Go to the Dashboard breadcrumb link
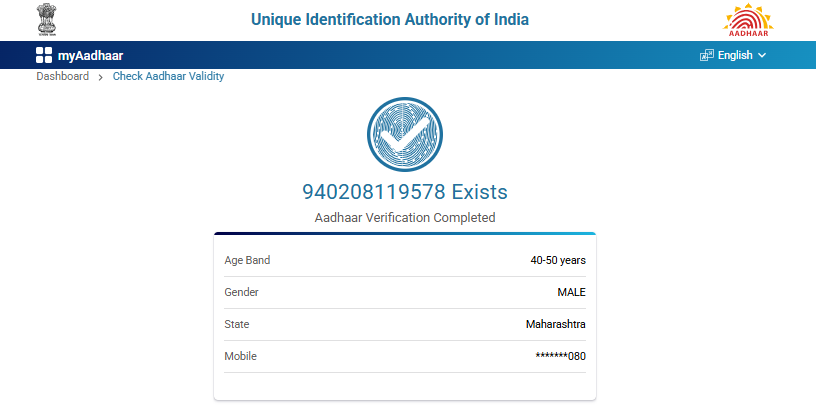This screenshot has width=816, height=406. [63, 77]
